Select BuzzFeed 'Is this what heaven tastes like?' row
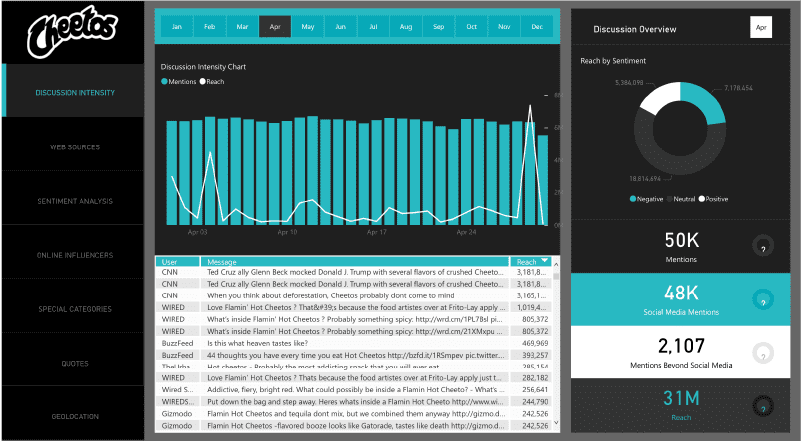 pyautogui.click(x=354, y=343)
